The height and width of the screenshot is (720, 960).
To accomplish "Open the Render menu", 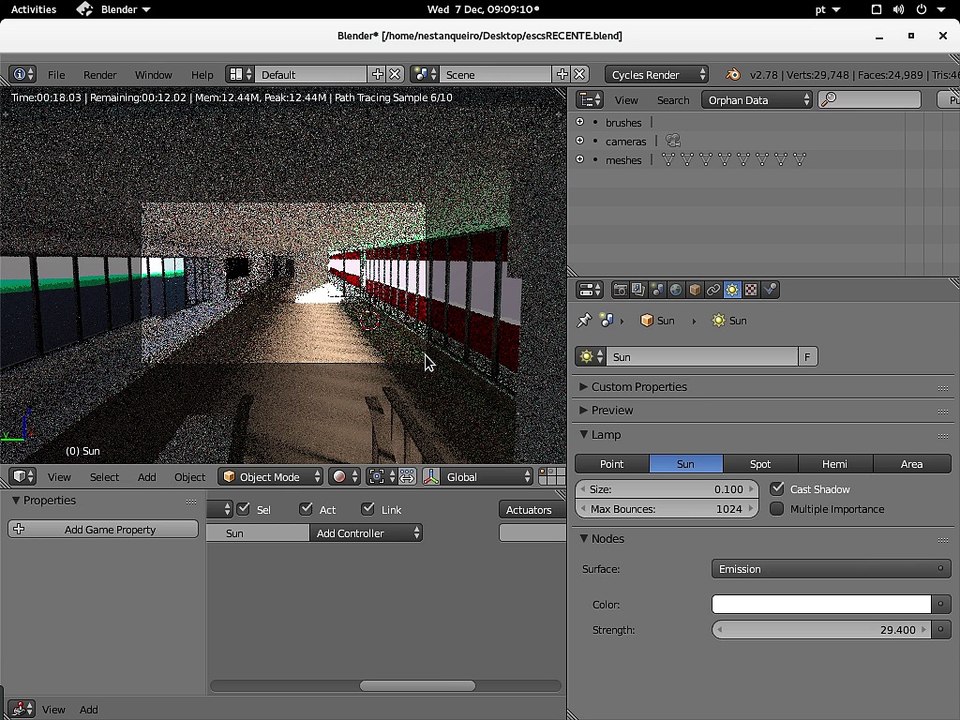I will pos(100,75).
